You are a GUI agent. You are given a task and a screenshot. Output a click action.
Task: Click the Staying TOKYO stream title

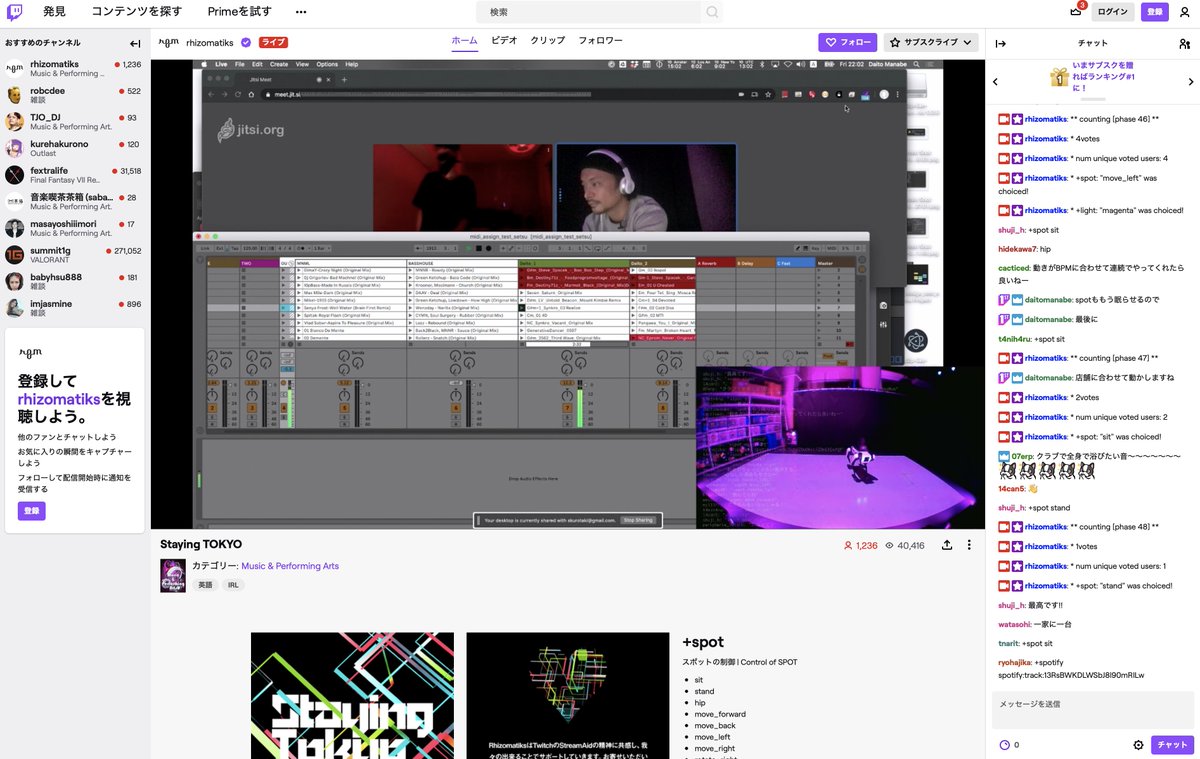click(x=201, y=544)
